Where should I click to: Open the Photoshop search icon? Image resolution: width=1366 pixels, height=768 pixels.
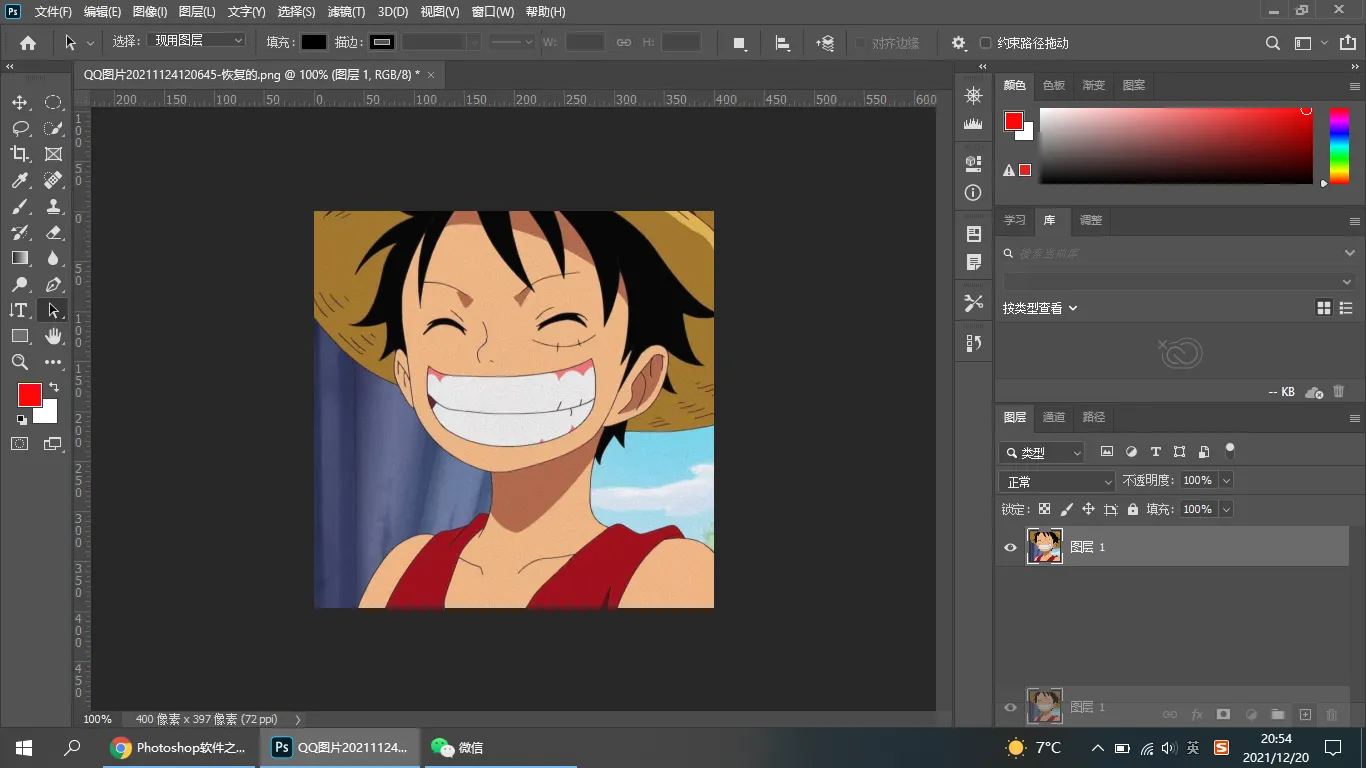pos(1272,43)
